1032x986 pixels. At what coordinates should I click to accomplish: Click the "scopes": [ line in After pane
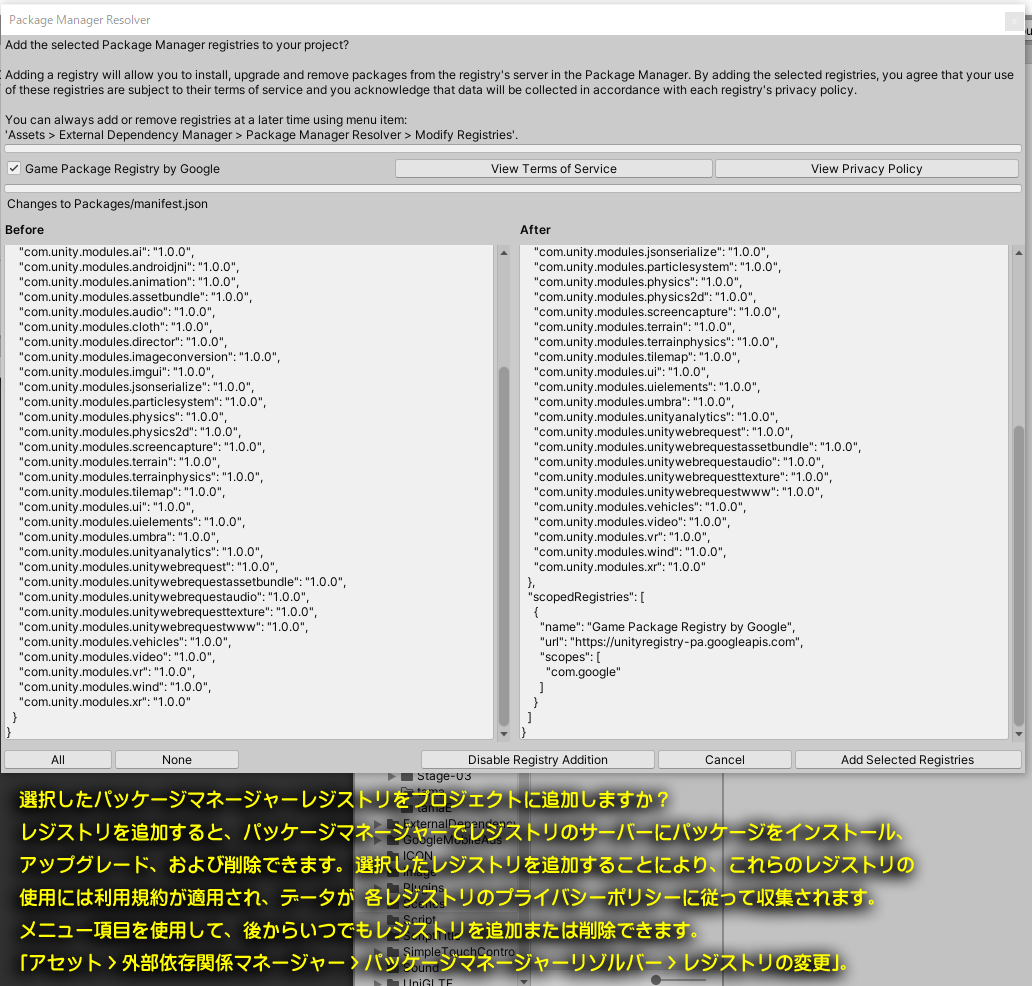570,658
